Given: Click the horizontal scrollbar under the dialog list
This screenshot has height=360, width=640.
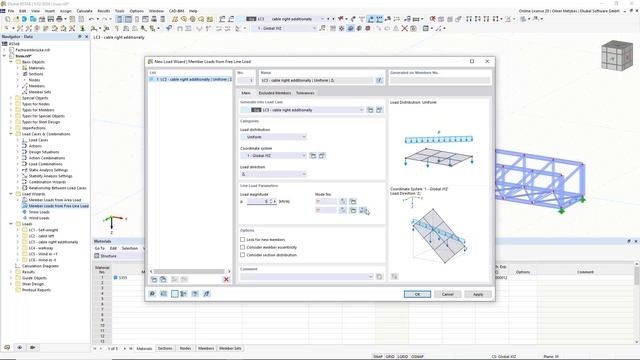Looking at the screenshot, I should pos(190,271).
